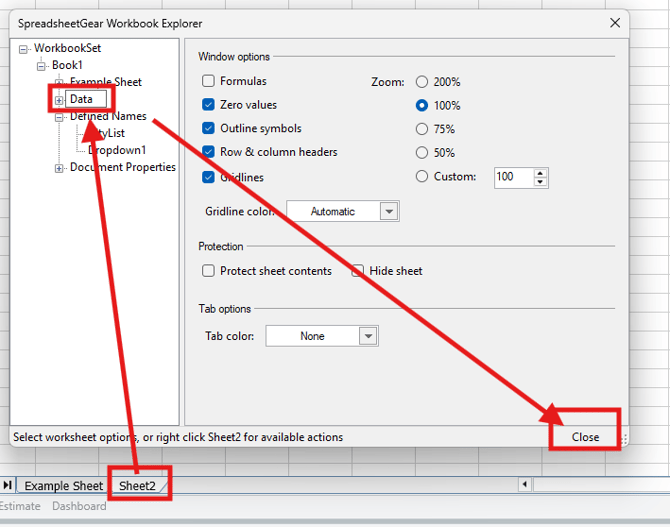Choose the 75% zoom radio button

tap(422, 130)
